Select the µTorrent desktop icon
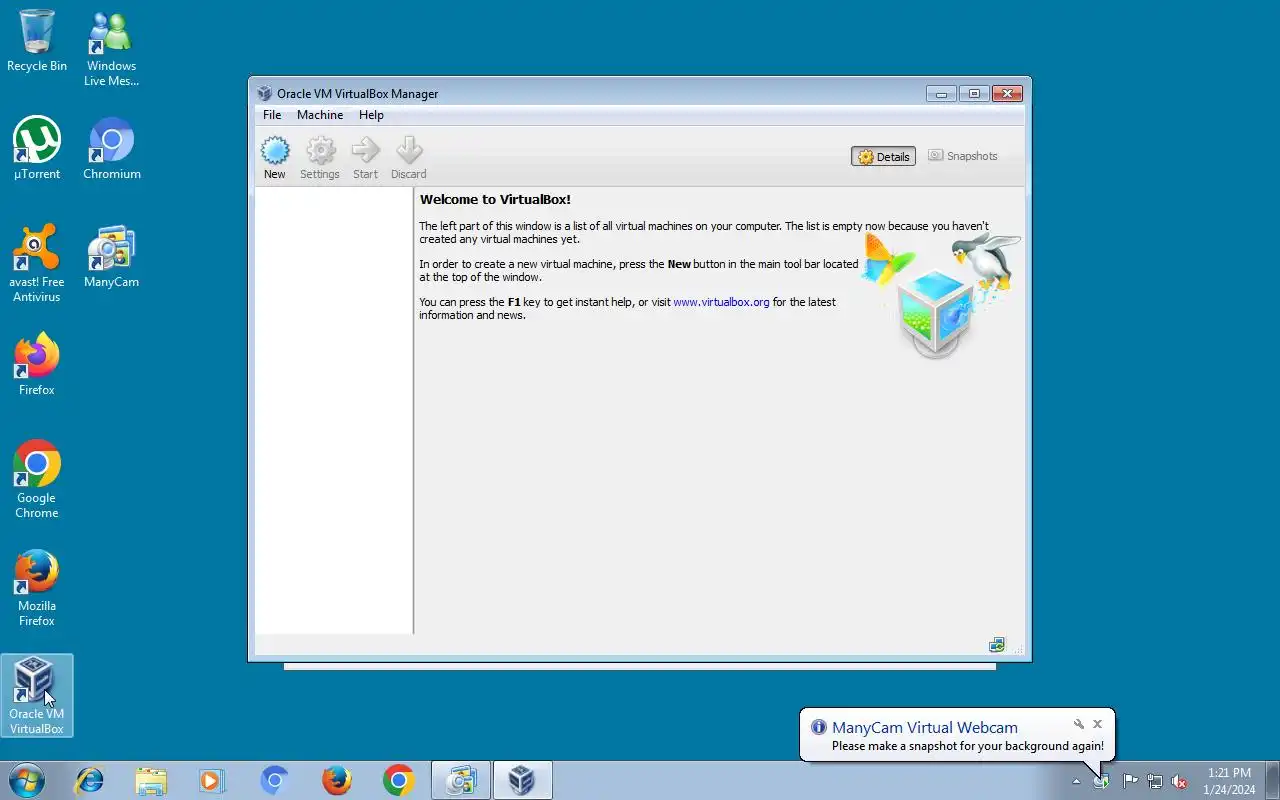The image size is (1280, 800). click(x=37, y=149)
